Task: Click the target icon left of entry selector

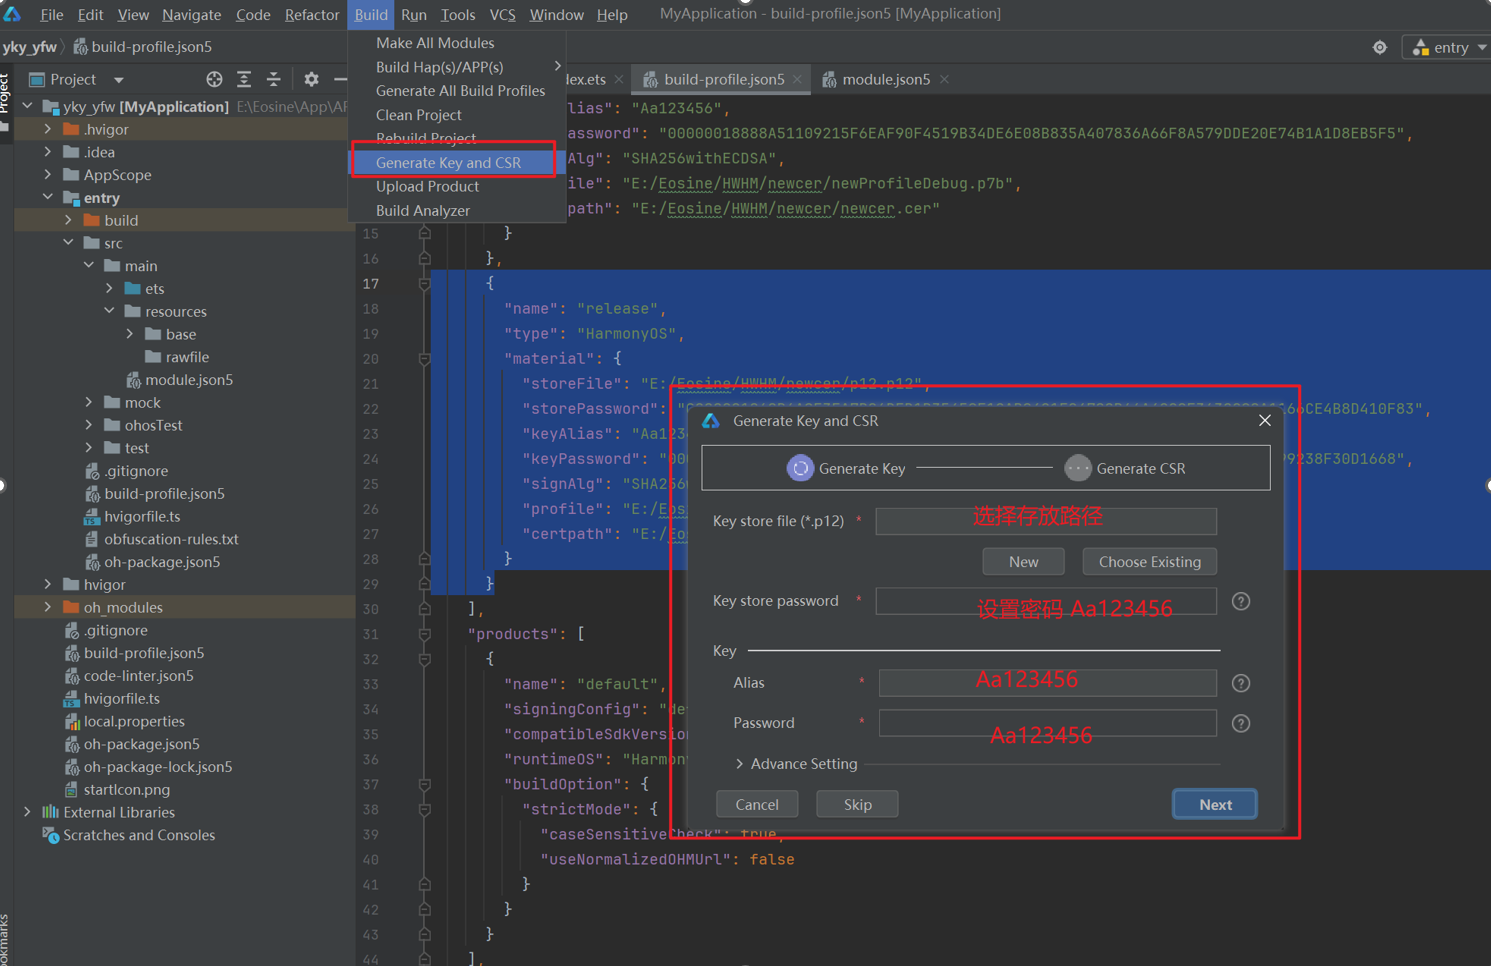Action: click(1379, 47)
